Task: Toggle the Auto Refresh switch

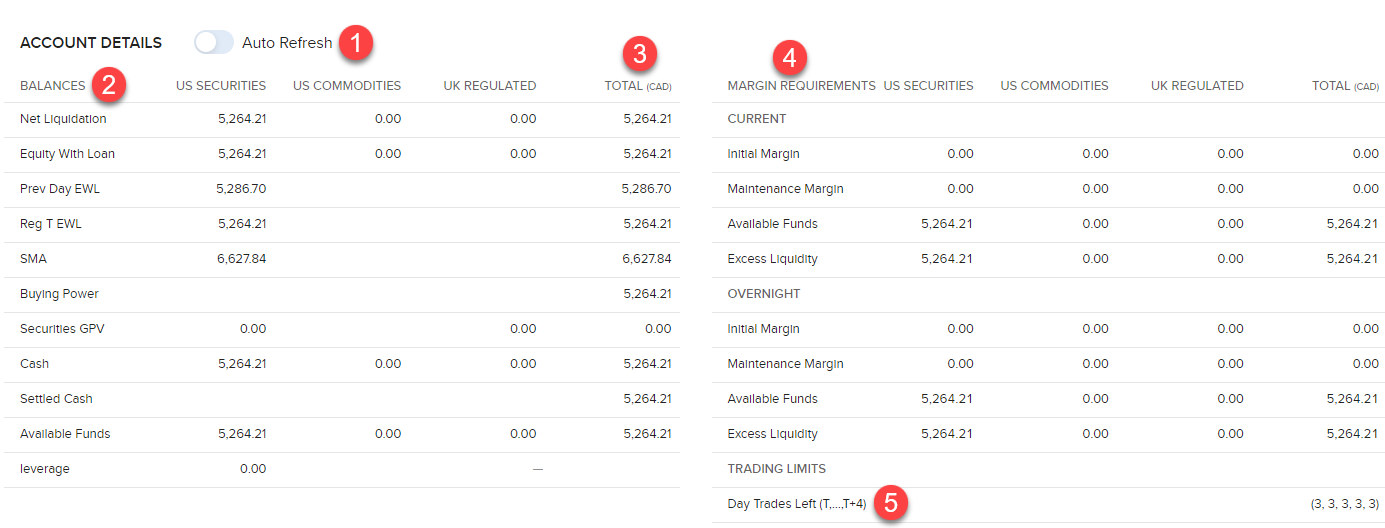Action: (x=214, y=43)
